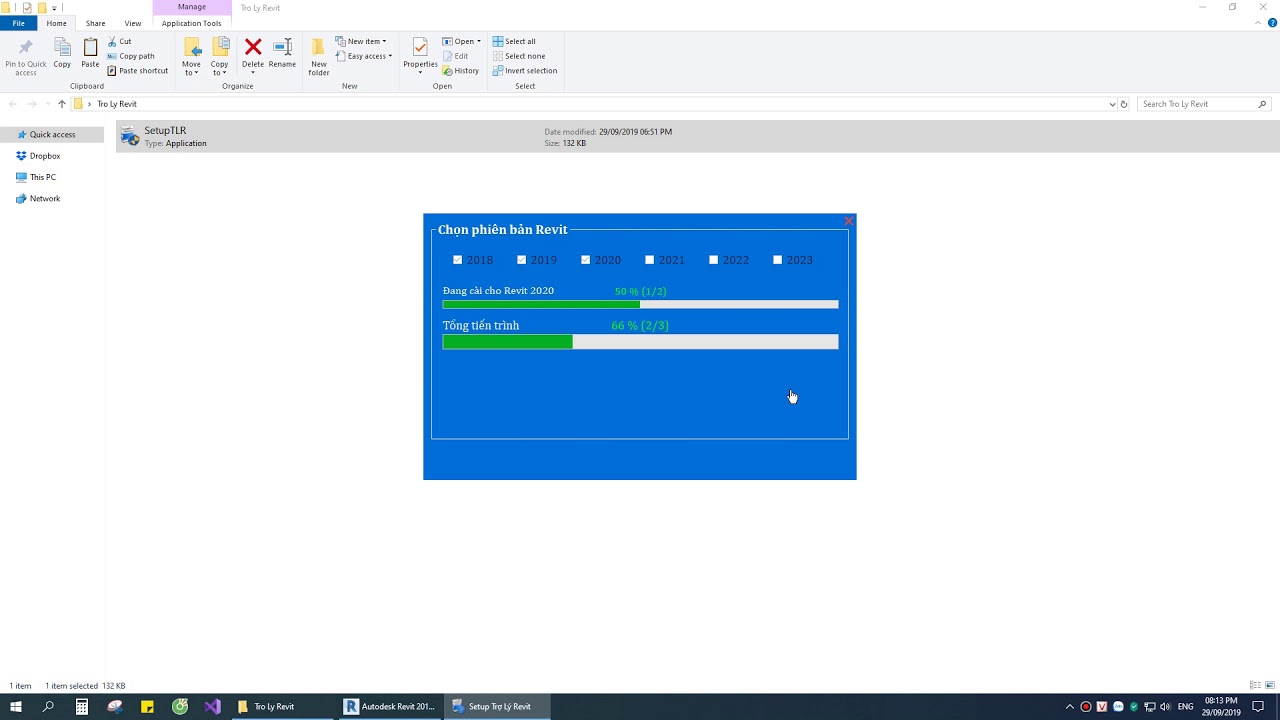Collapse the ribbon with the chevron

[1258, 23]
